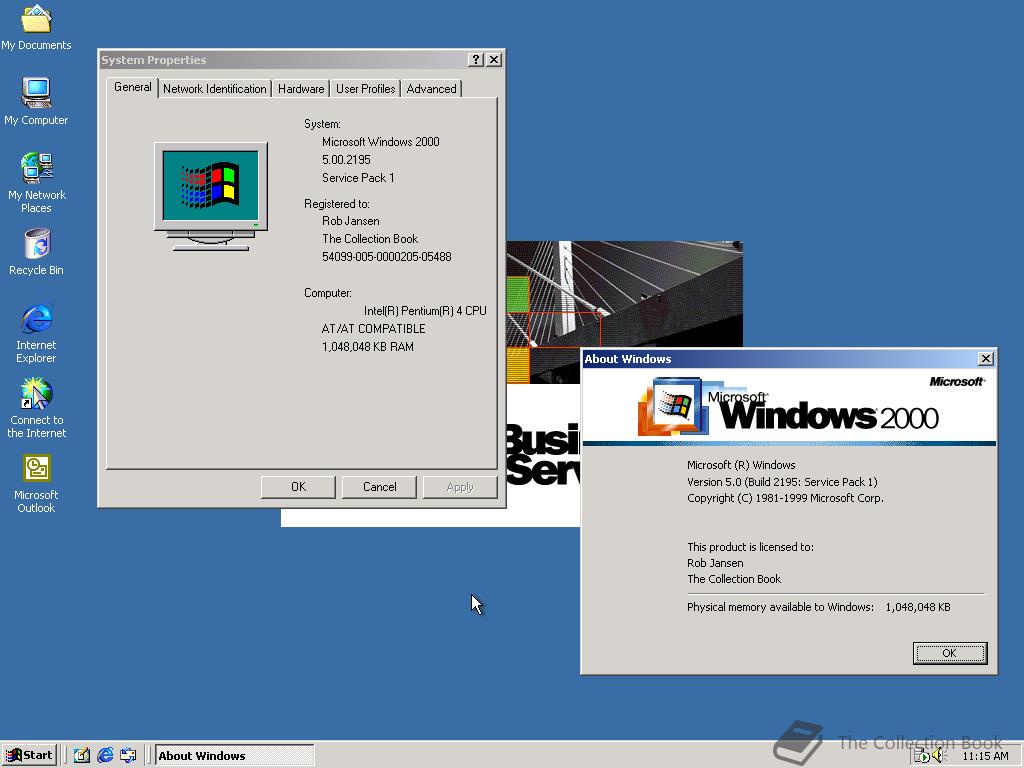
Task: Click Intel(R) Pentium(R) 4 CPU text
Action: click(x=425, y=311)
